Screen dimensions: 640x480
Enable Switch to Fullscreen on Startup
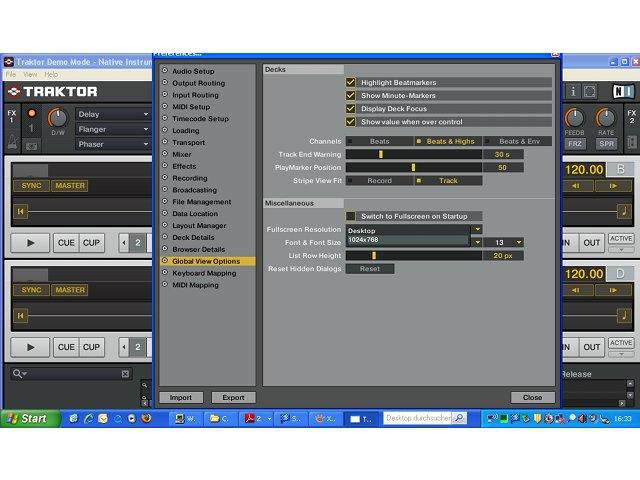350,216
